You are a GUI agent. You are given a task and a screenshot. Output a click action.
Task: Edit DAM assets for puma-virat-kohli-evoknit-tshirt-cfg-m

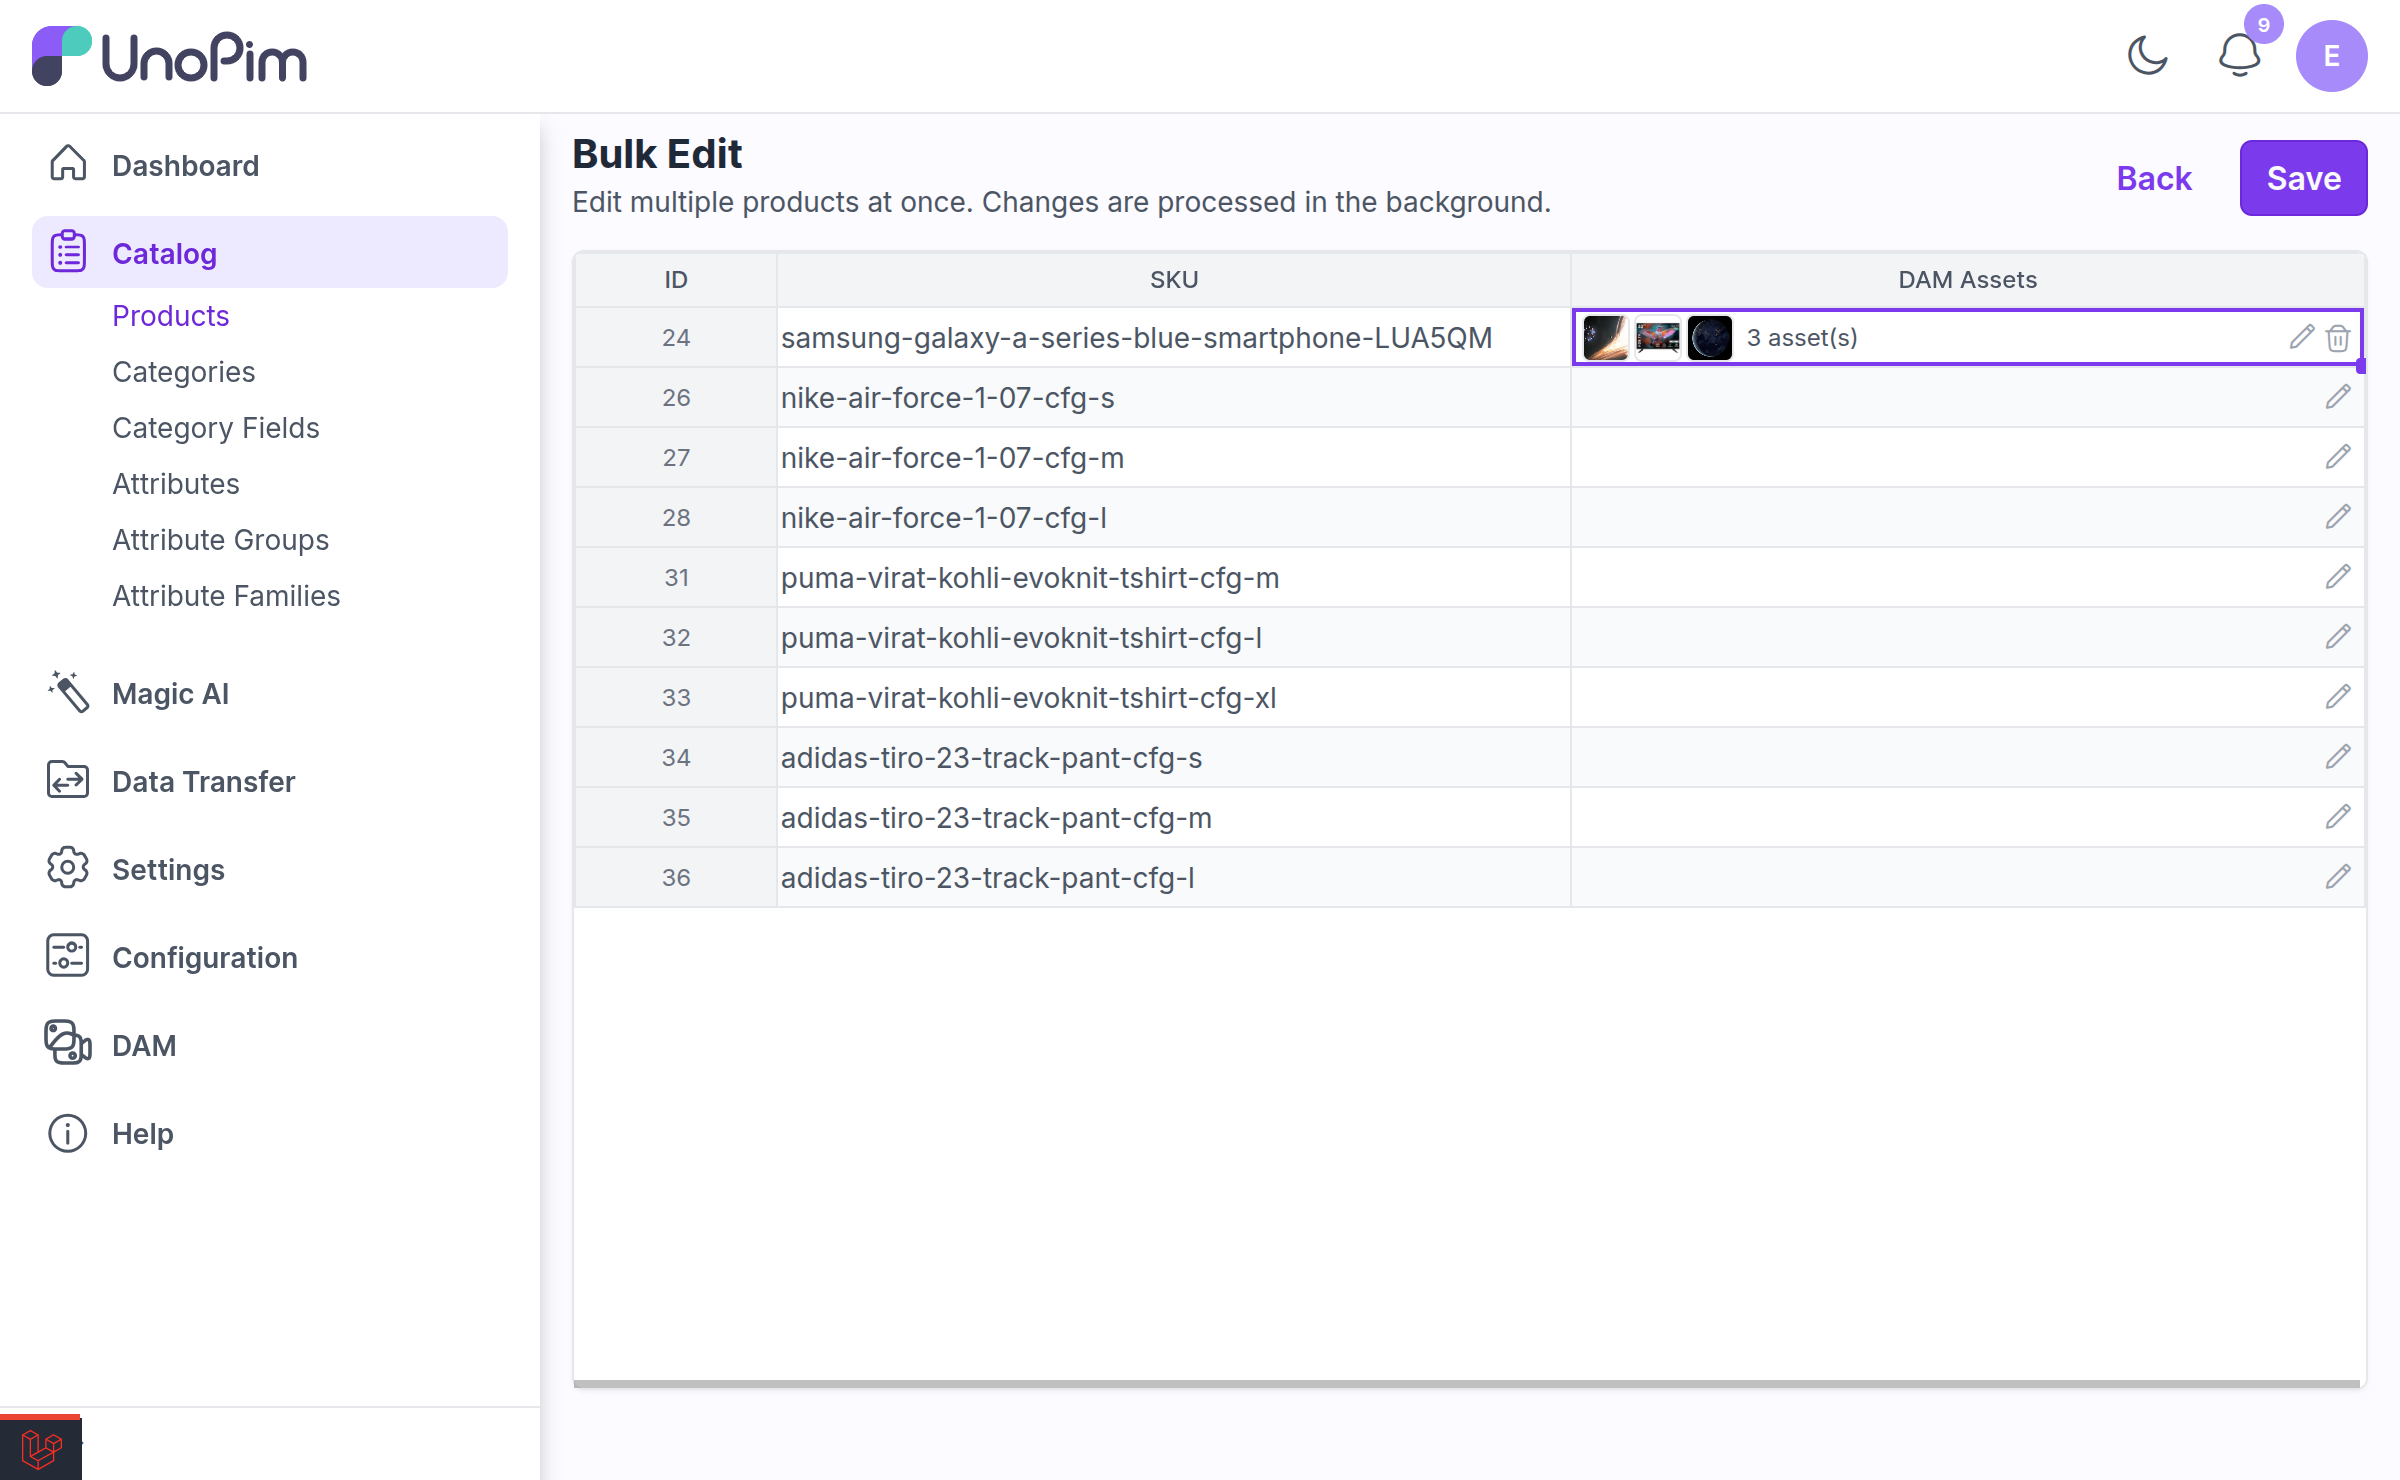pos(2338,577)
